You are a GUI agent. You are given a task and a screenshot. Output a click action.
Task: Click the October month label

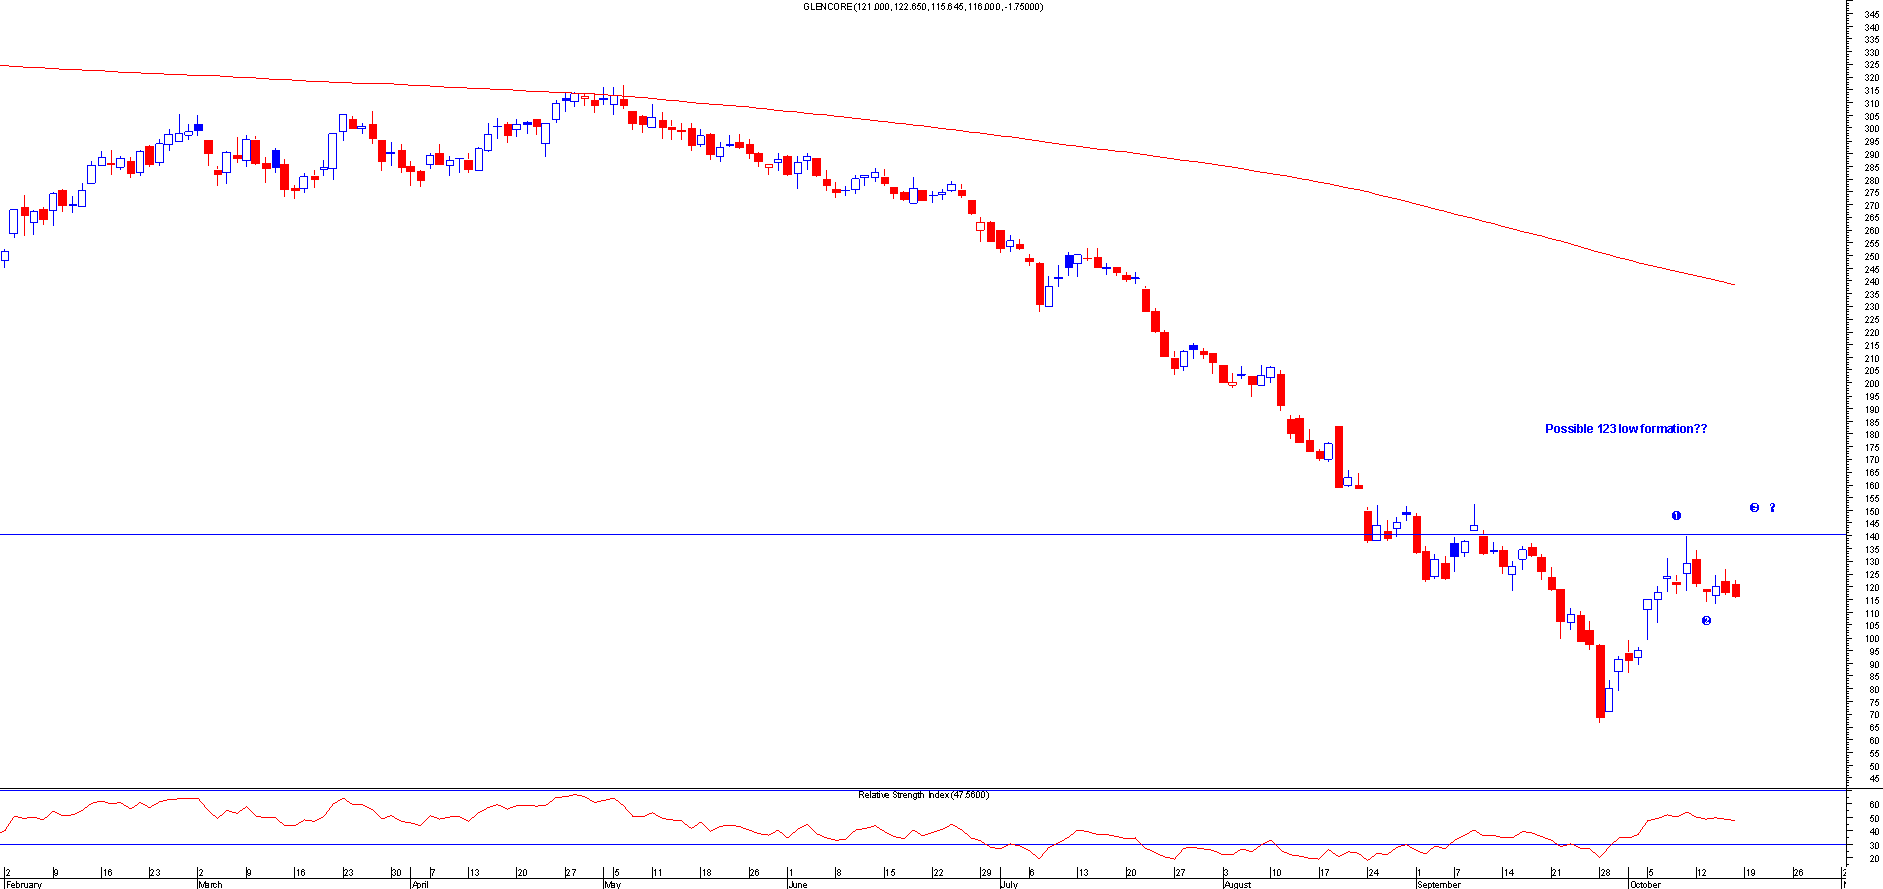tap(1645, 884)
